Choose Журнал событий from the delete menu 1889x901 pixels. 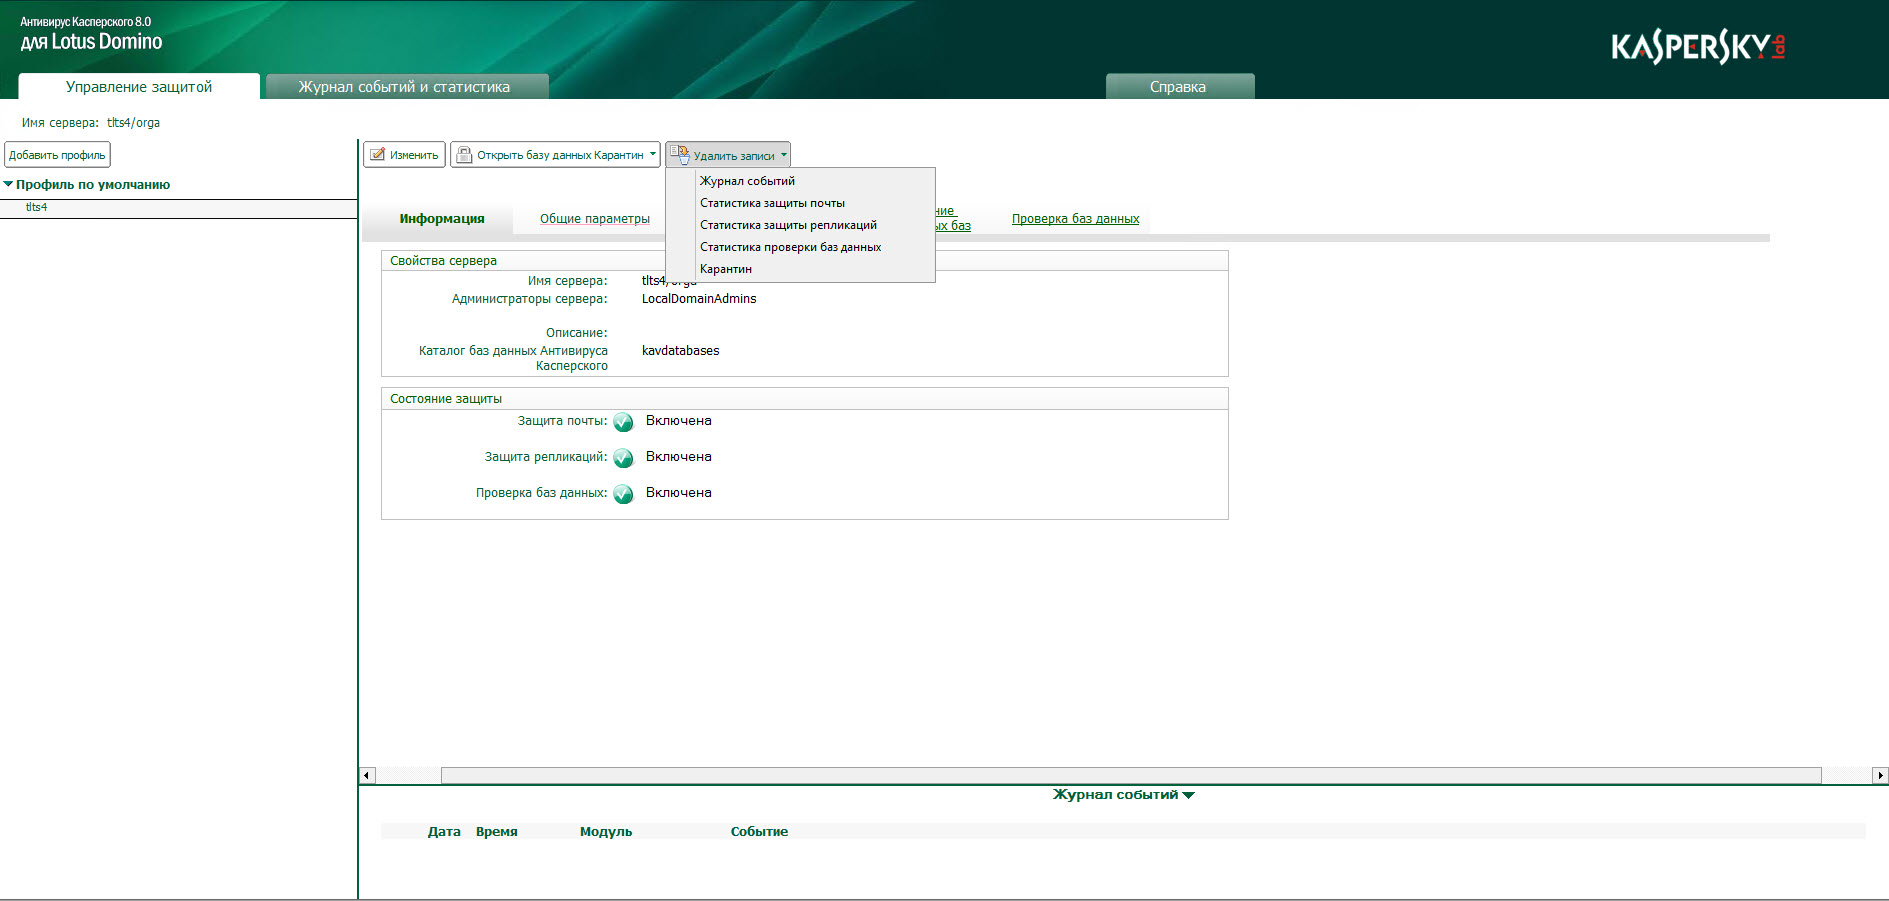[x=747, y=181]
